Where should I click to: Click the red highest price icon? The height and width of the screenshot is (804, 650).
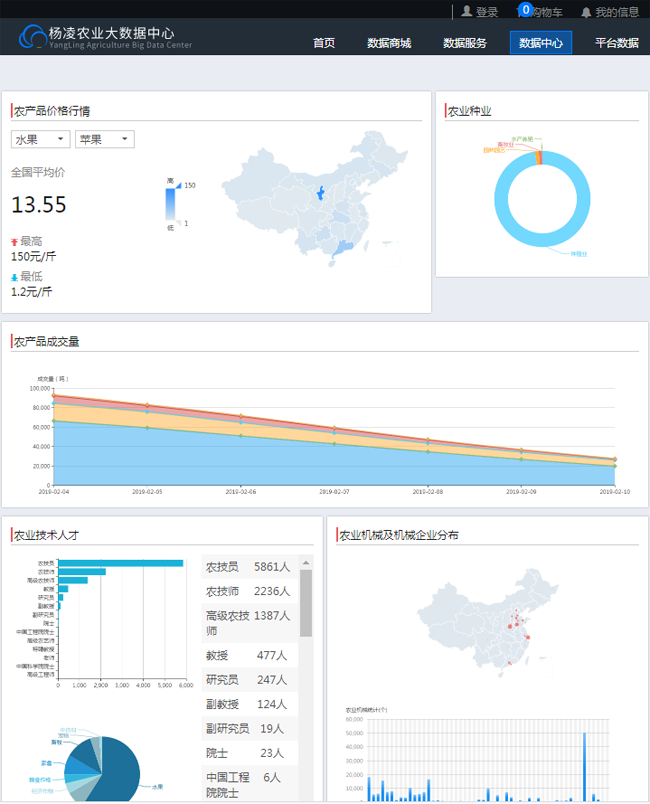[x=14, y=242]
